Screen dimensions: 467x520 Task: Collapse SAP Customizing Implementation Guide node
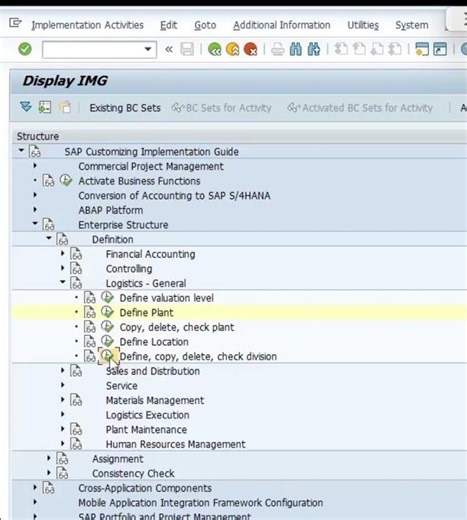(21, 151)
